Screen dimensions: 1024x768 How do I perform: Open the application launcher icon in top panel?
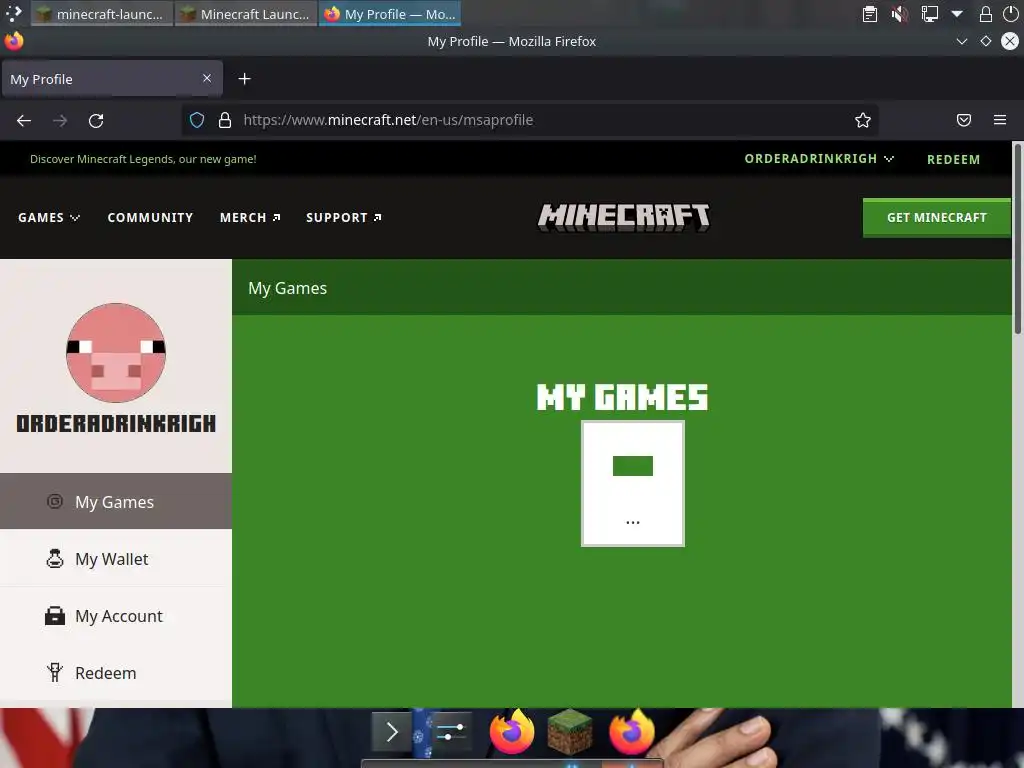pyautogui.click(x=14, y=14)
